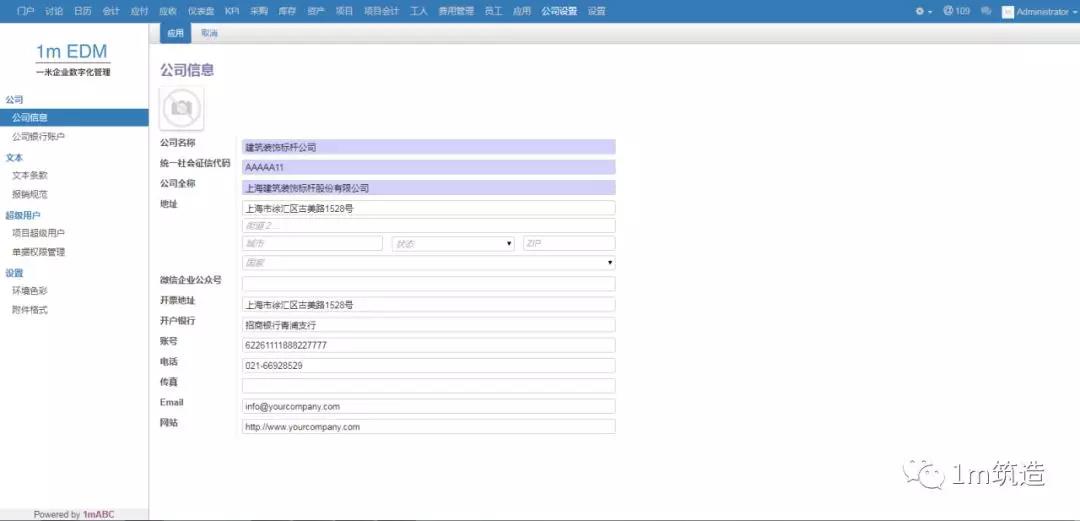Focus the ZIP code field
Image resolution: width=1080 pixels, height=521 pixels.
pyautogui.click(x=568, y=243)
